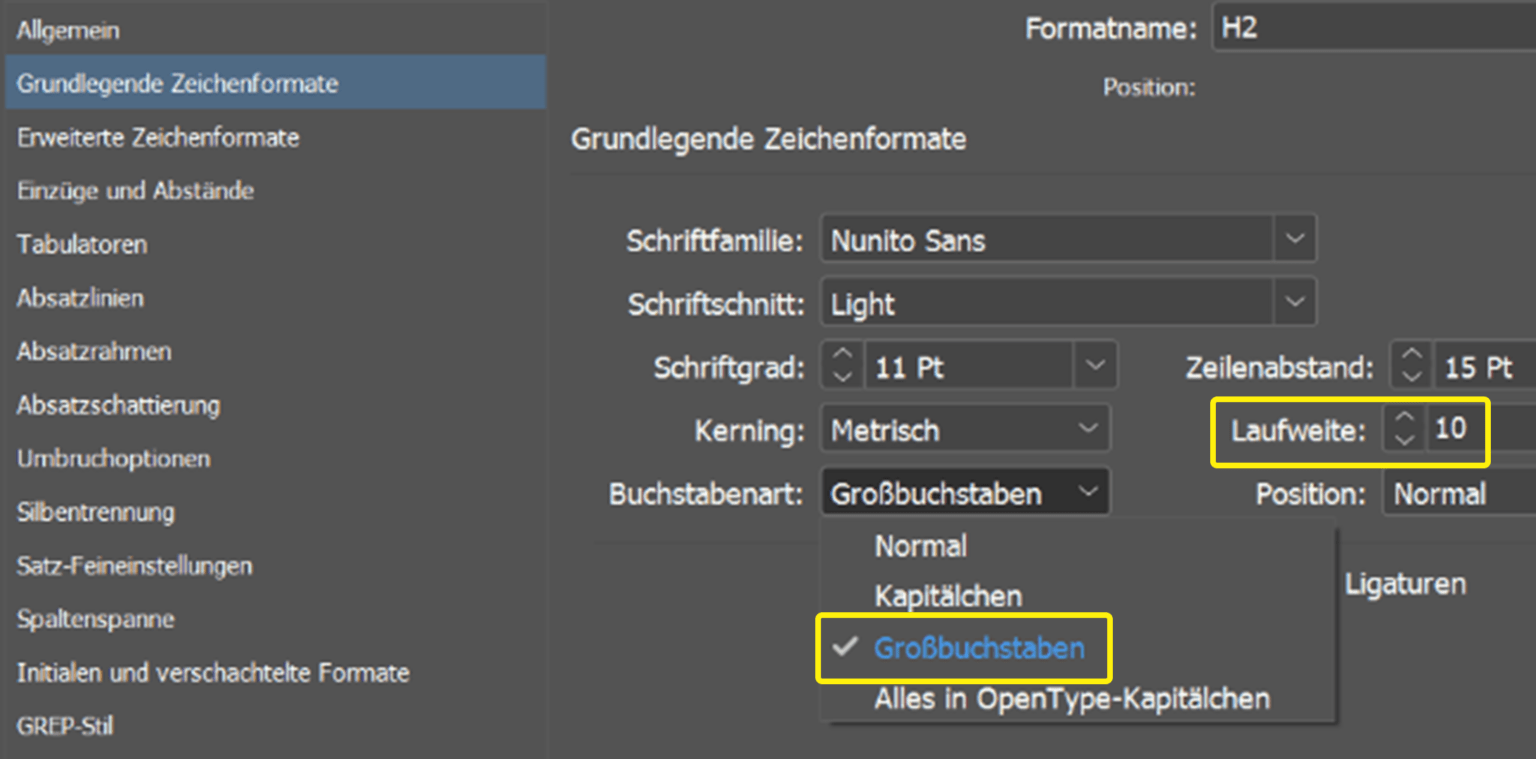The image size is (1536, 759).
Task: Collapse the Buchstabenart dropdown
Action: [x=965, y=493]
